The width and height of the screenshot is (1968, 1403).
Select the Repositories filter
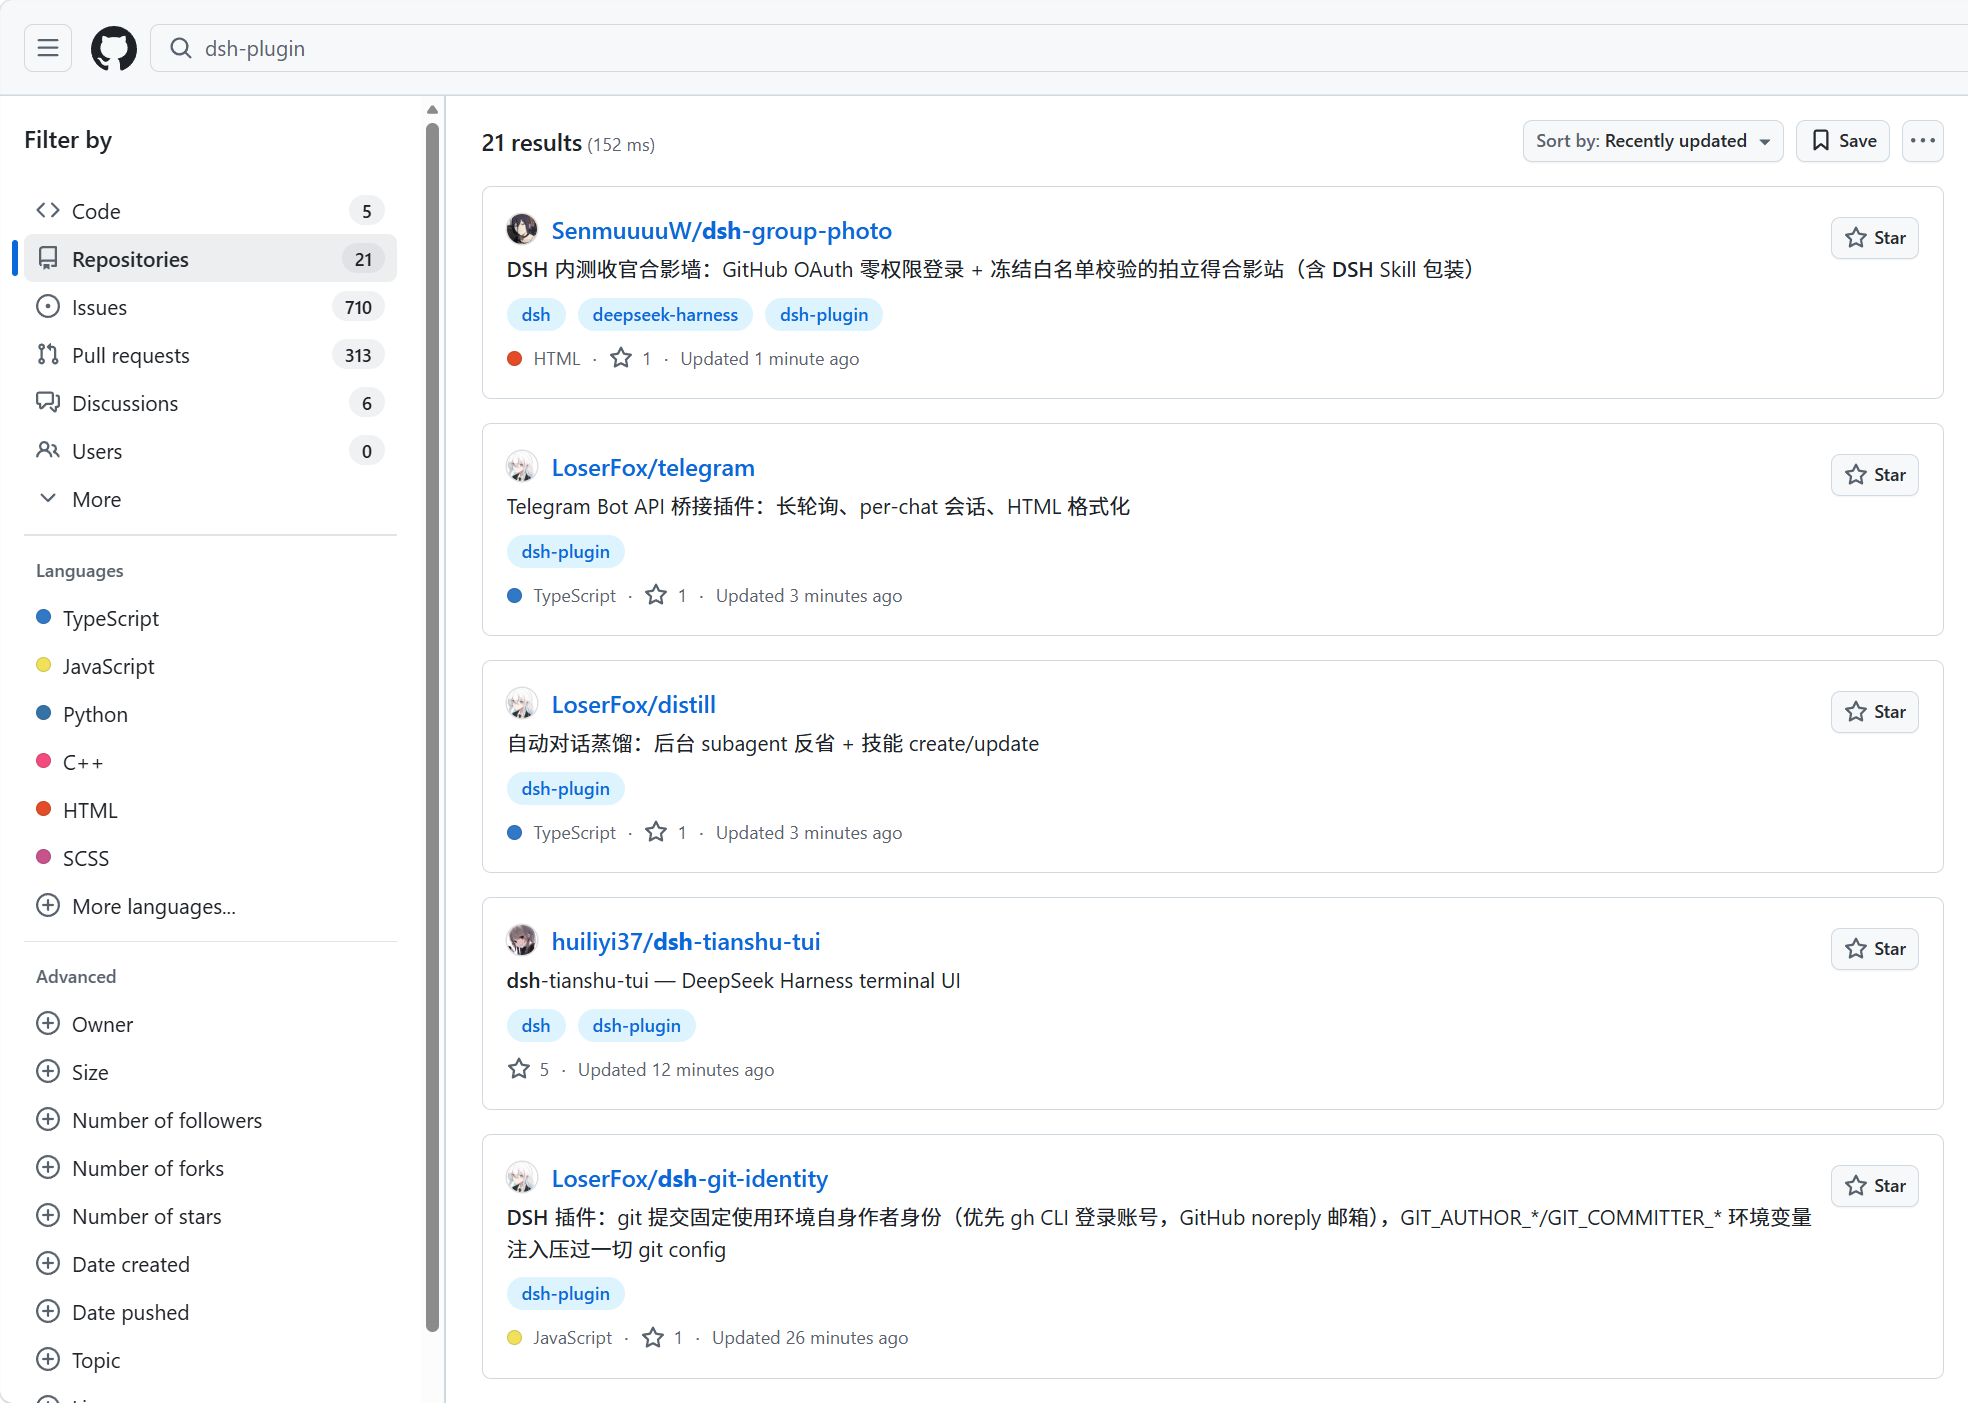tap(210, 259)
